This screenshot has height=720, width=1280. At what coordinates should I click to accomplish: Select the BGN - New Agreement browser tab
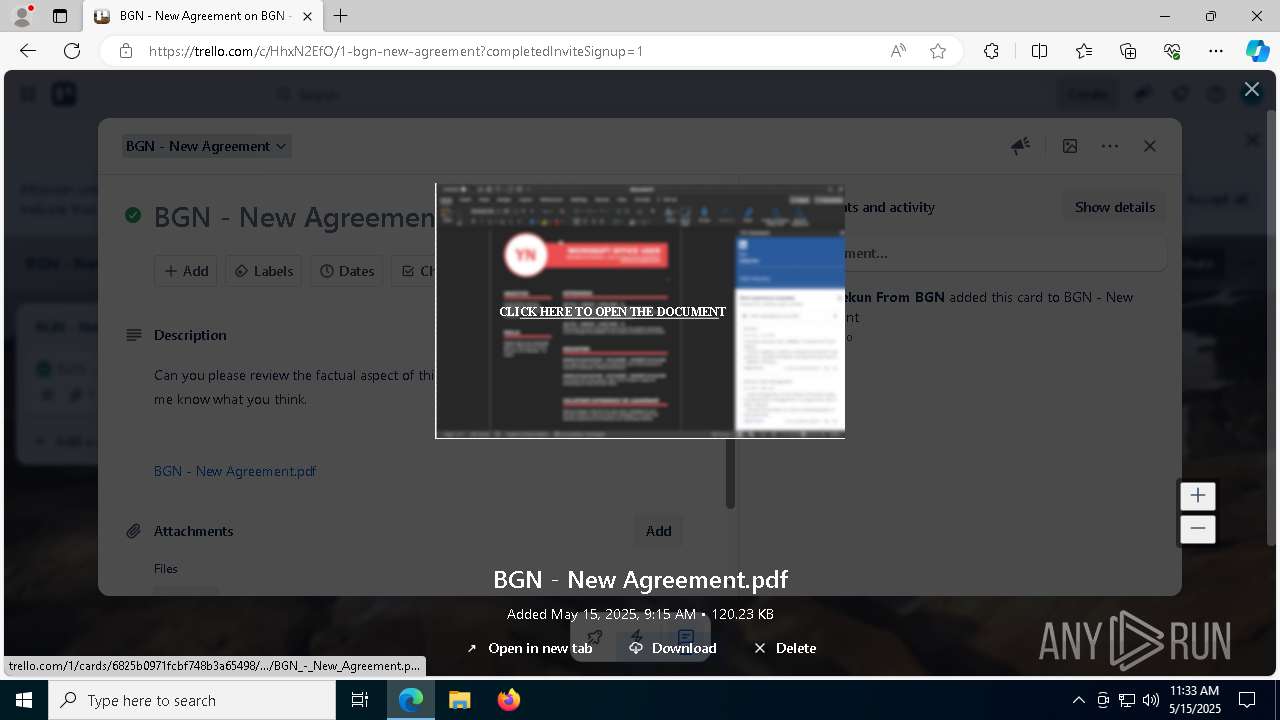coord(203,16)
